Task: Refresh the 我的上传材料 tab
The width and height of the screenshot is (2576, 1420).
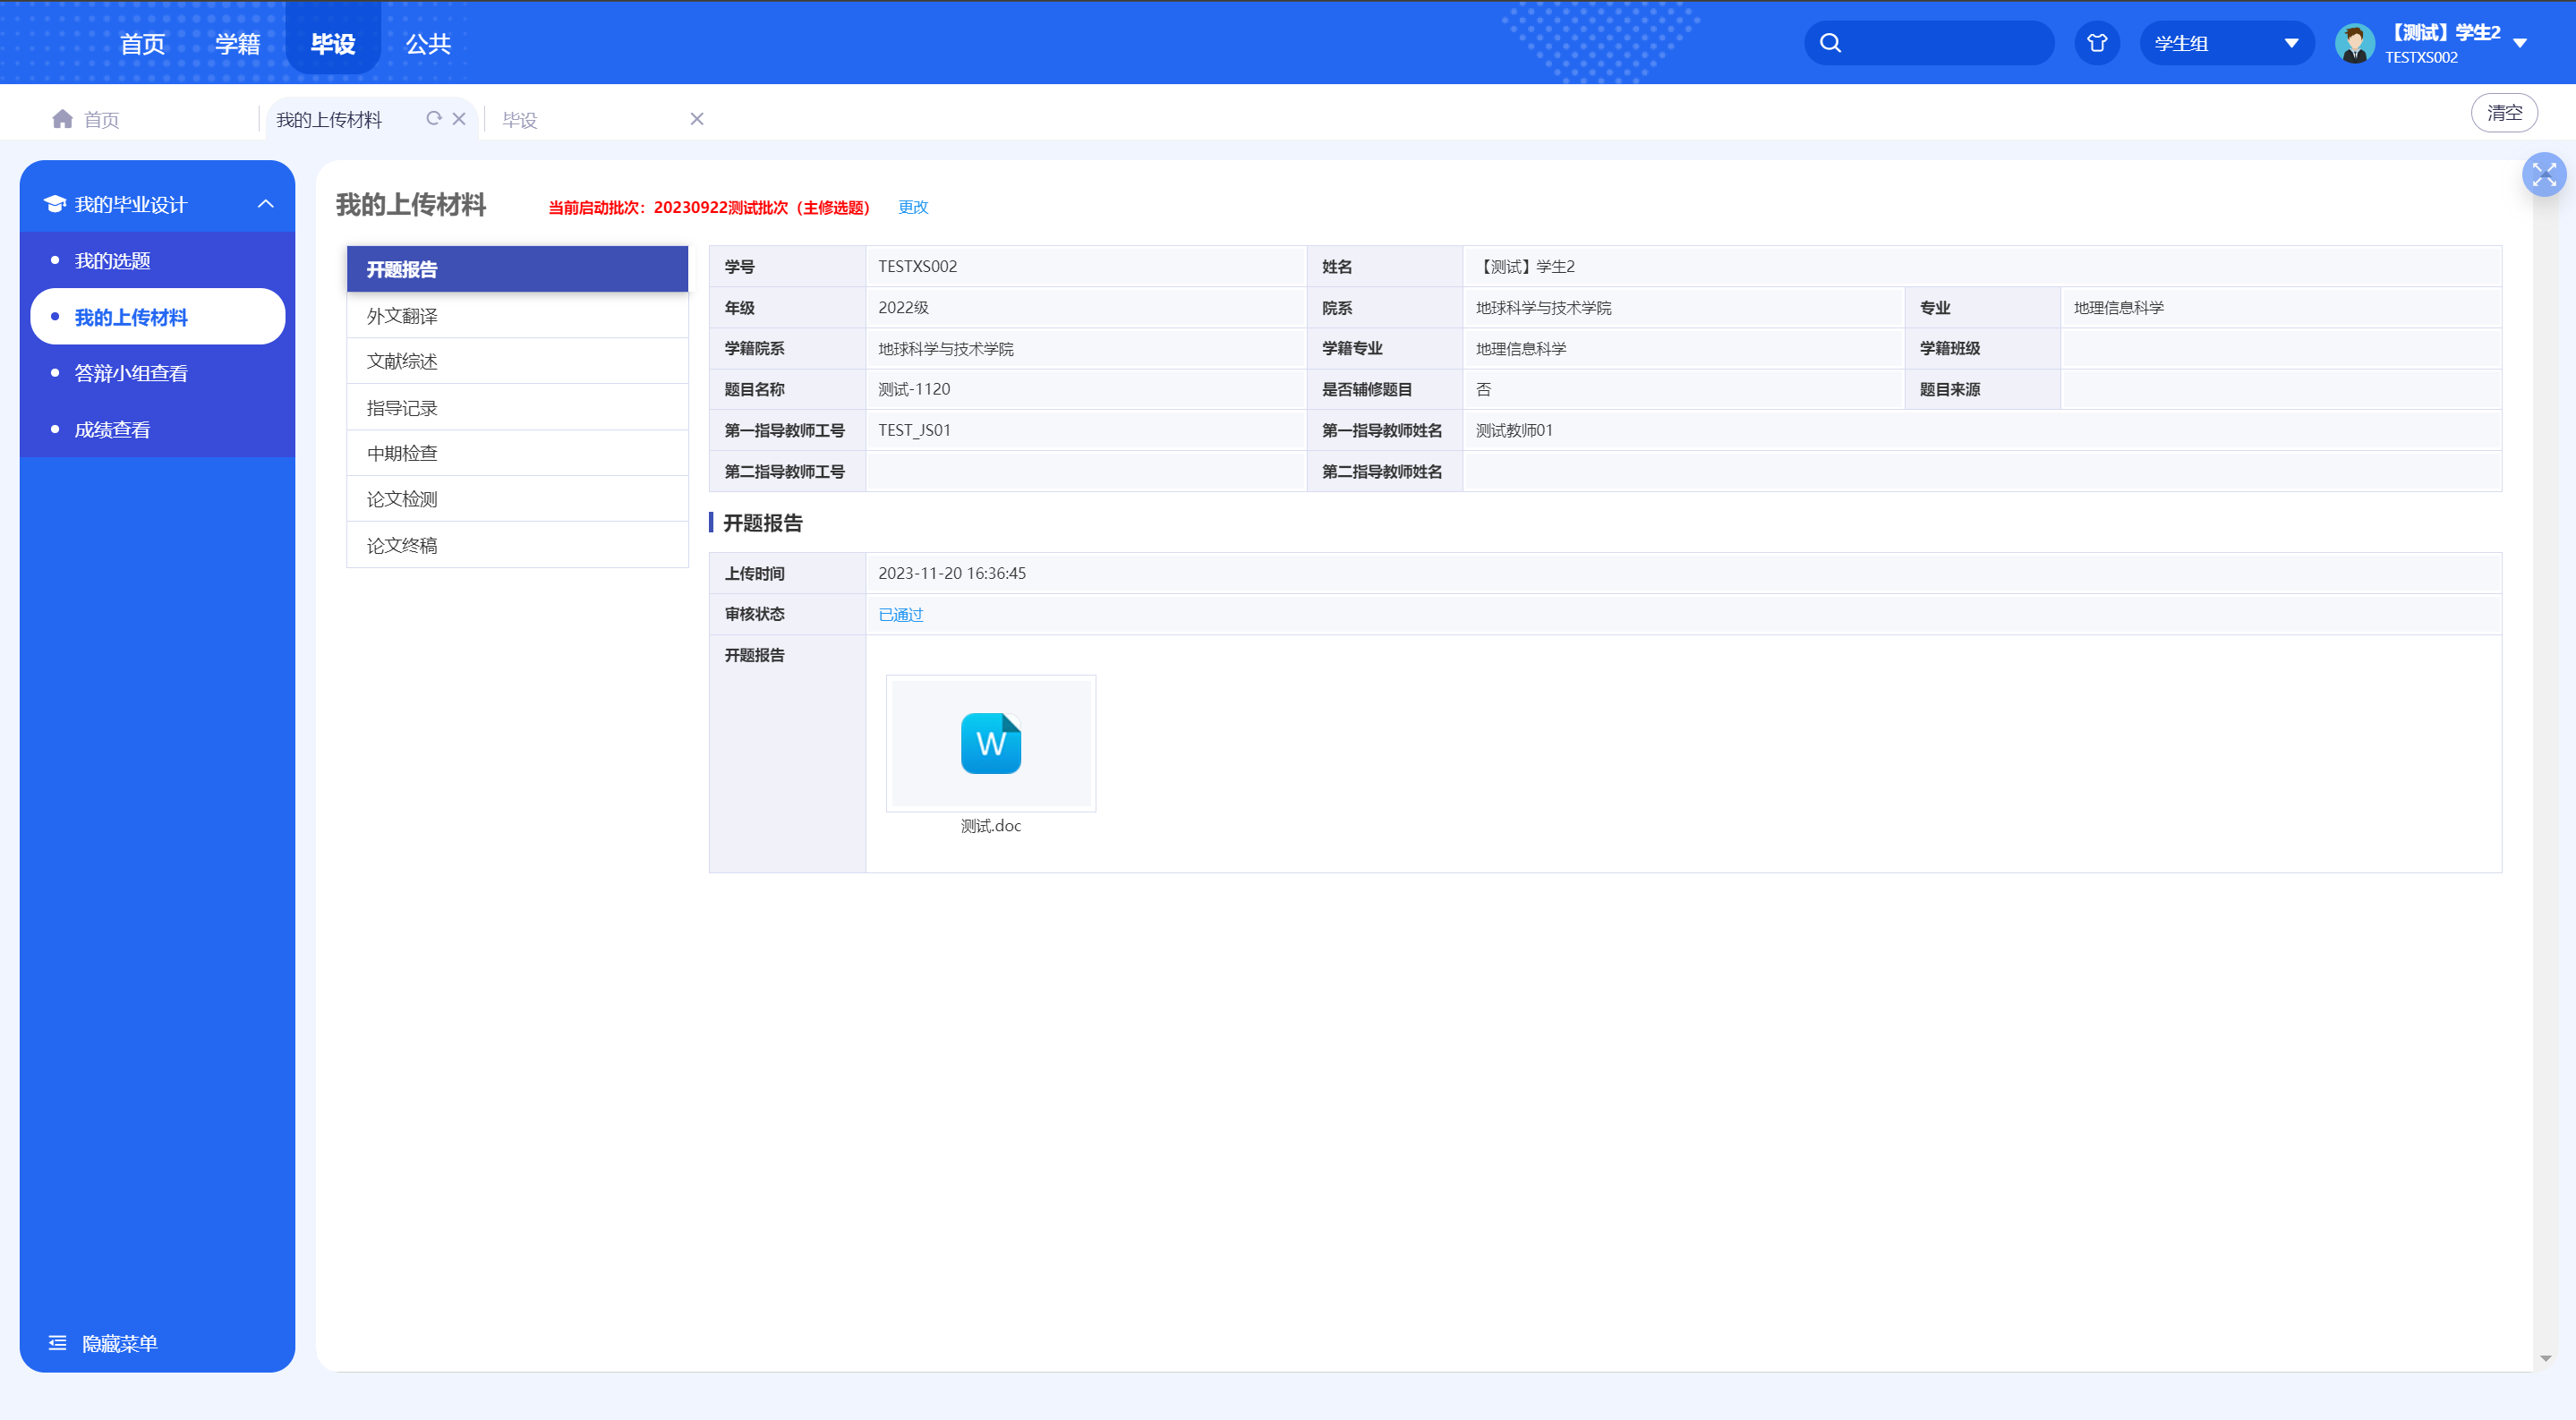Action: pos(434,118)
